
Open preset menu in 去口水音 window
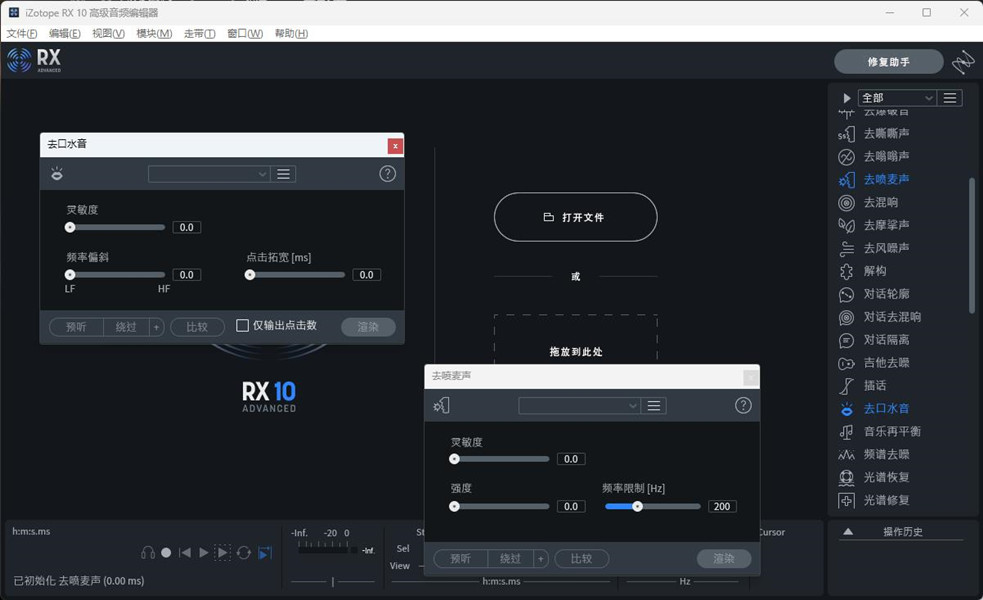pos(283,174)
